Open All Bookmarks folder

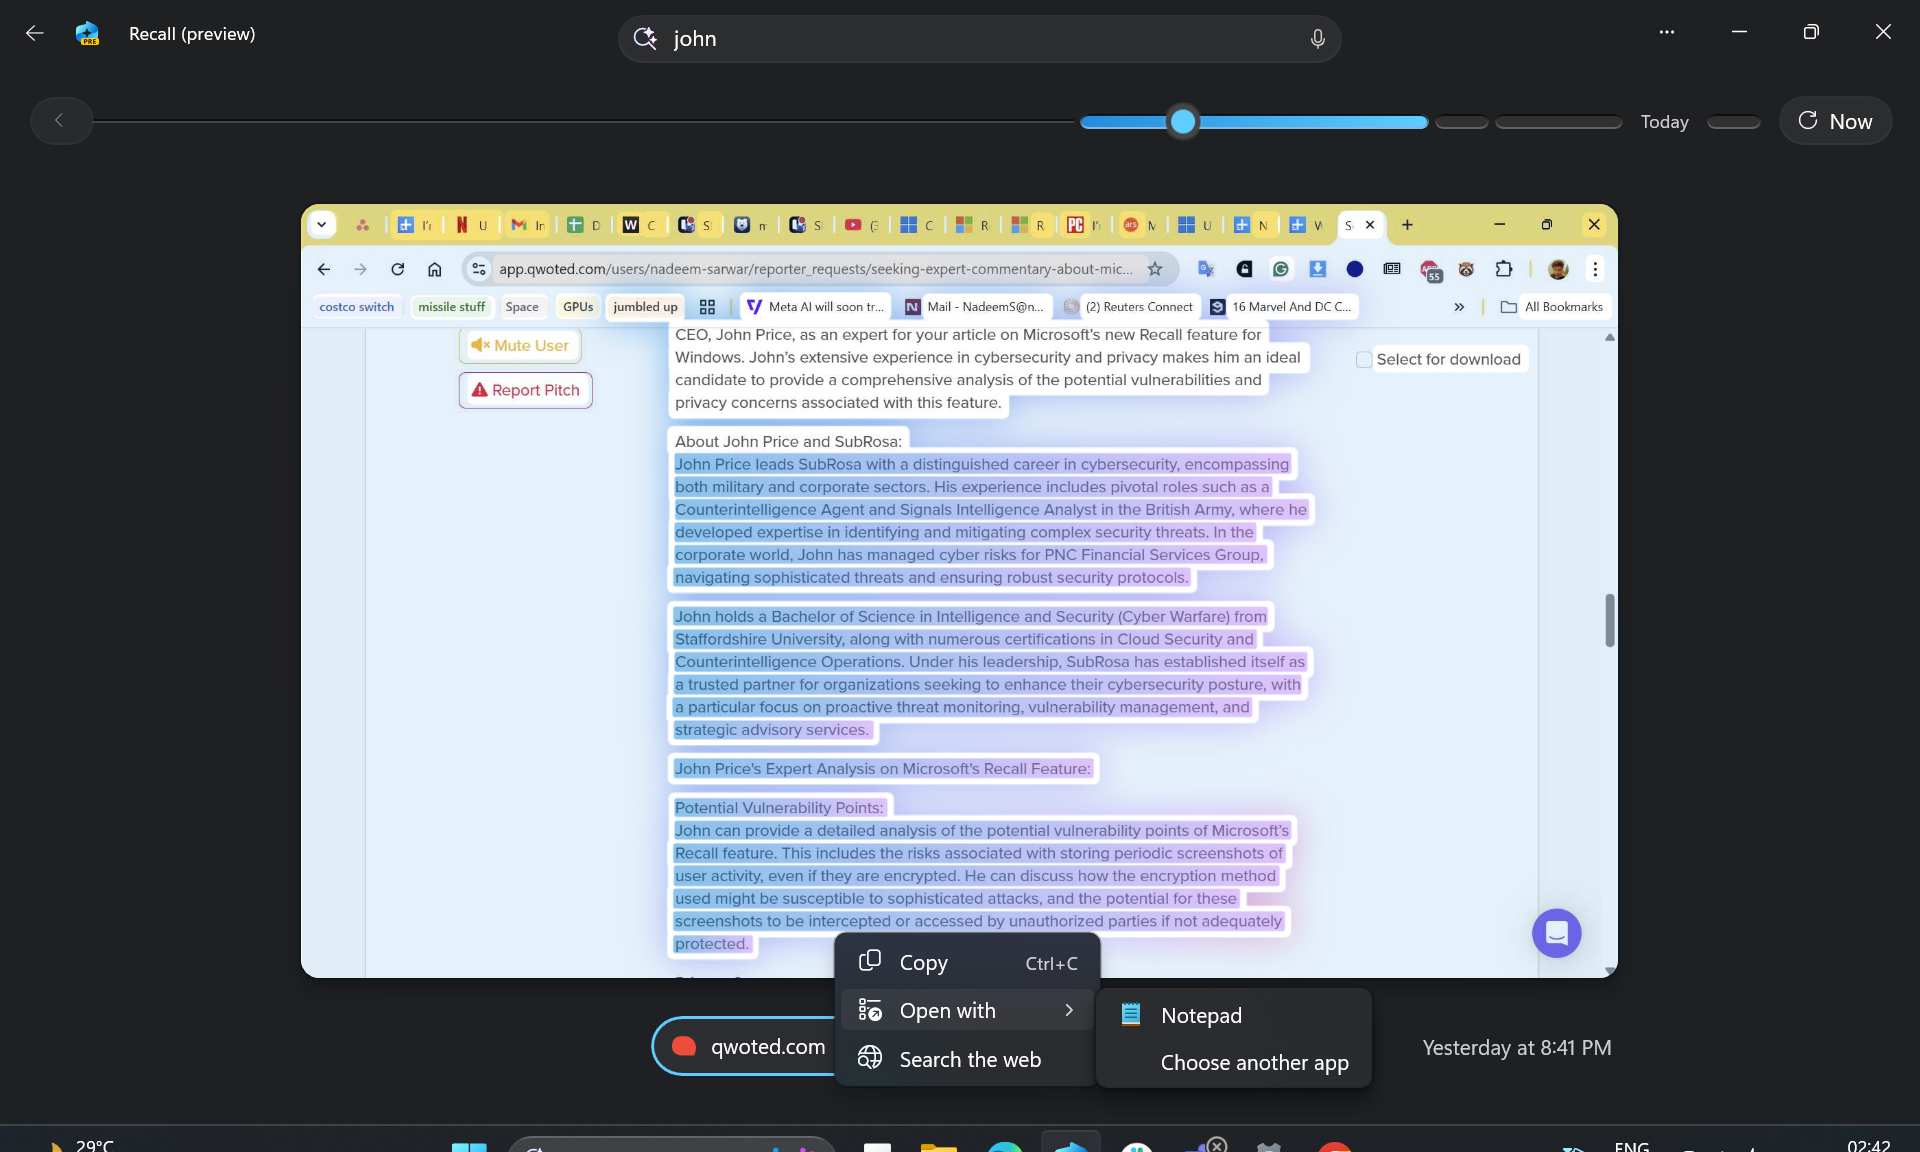click(1551, 307)
